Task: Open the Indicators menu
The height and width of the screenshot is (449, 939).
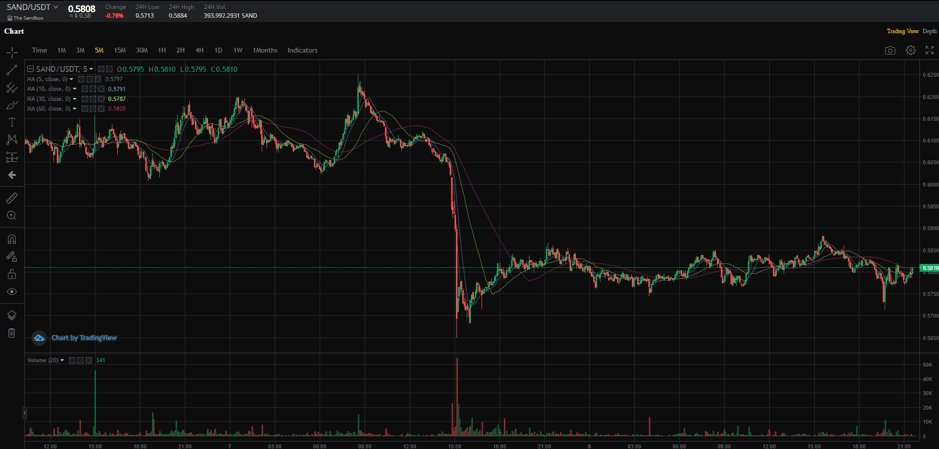Action: [x=302, y=50]
